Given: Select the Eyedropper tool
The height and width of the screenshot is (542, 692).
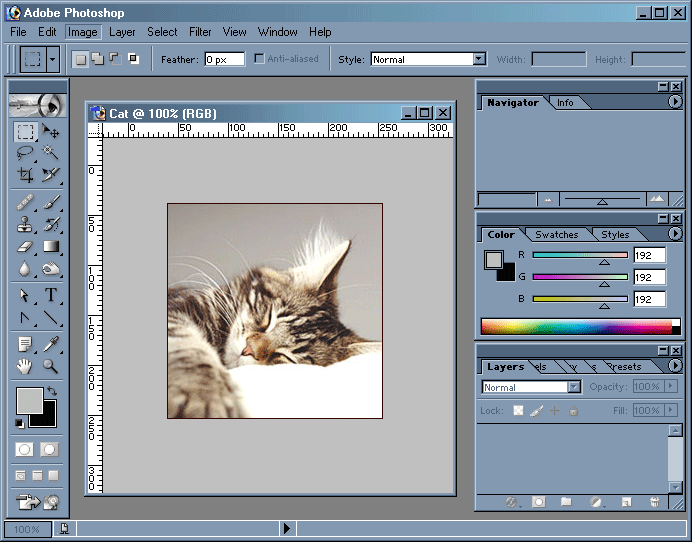Looking at the screenshot, I should pos(51,344).
